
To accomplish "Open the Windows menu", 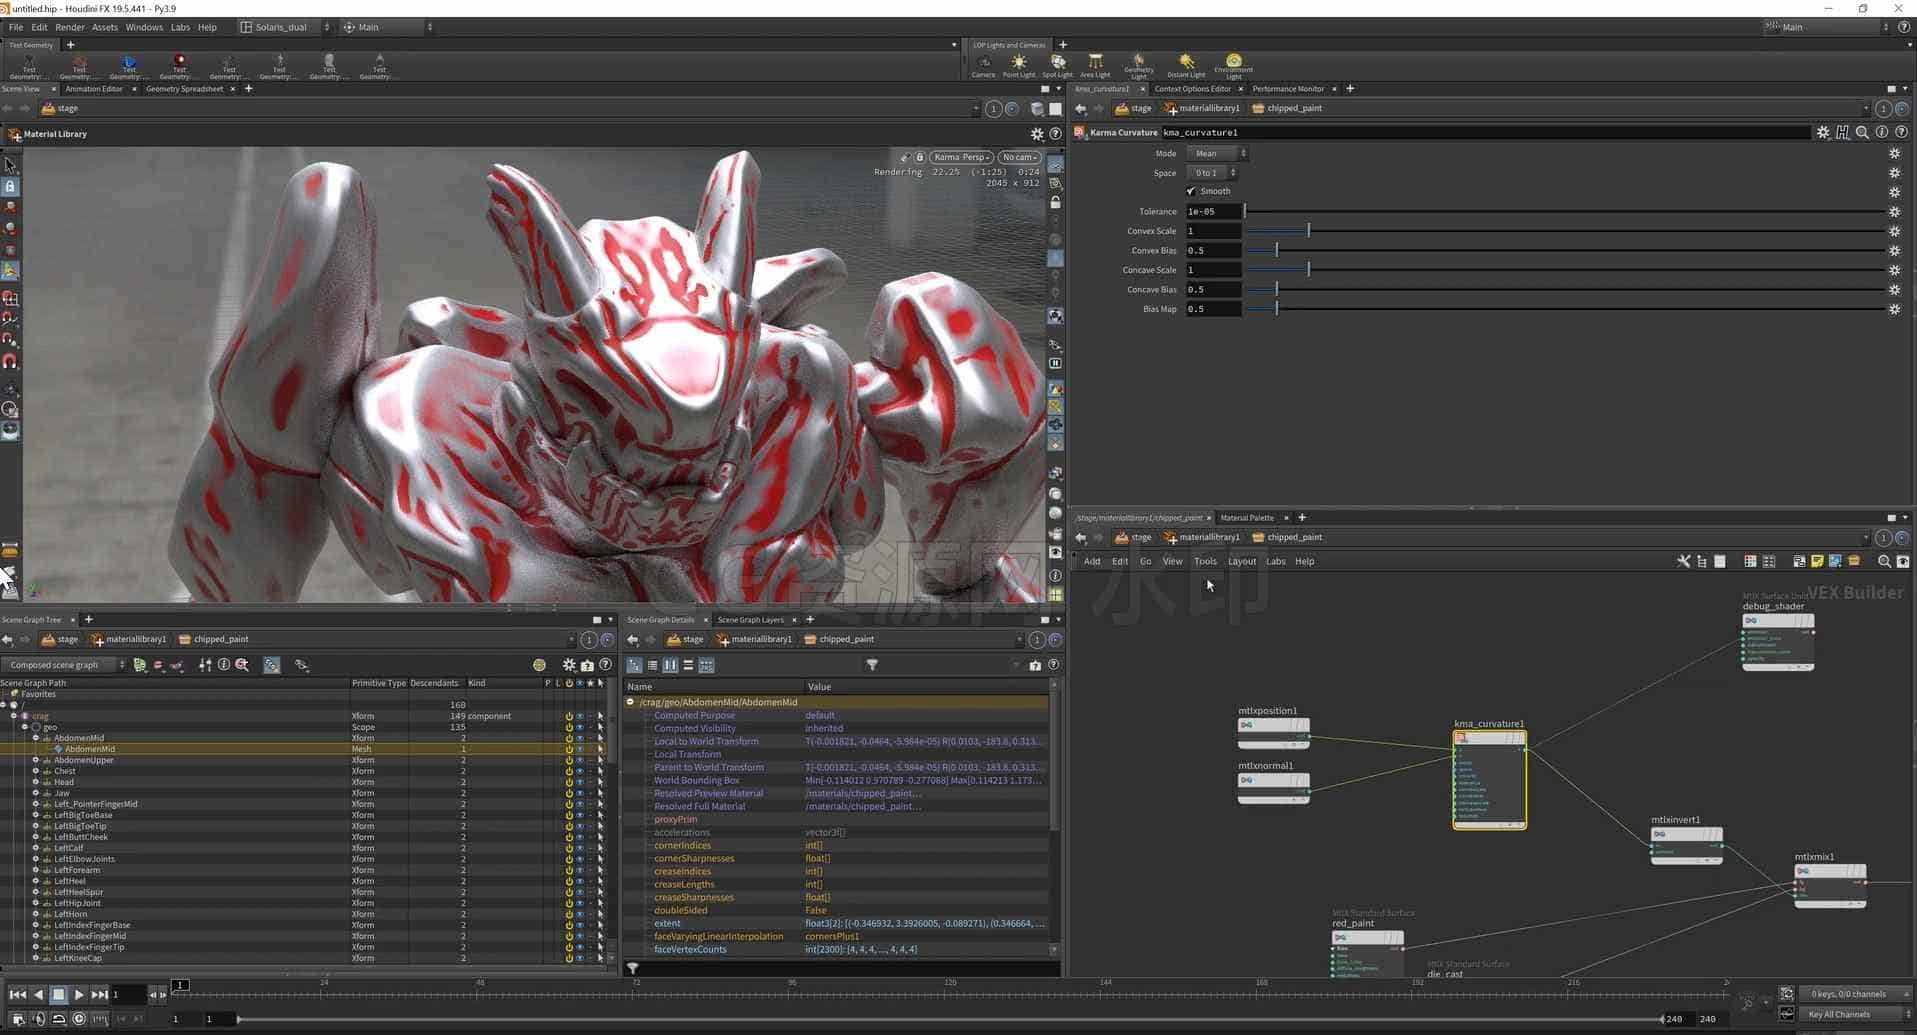I will click(x=144, y=27).
